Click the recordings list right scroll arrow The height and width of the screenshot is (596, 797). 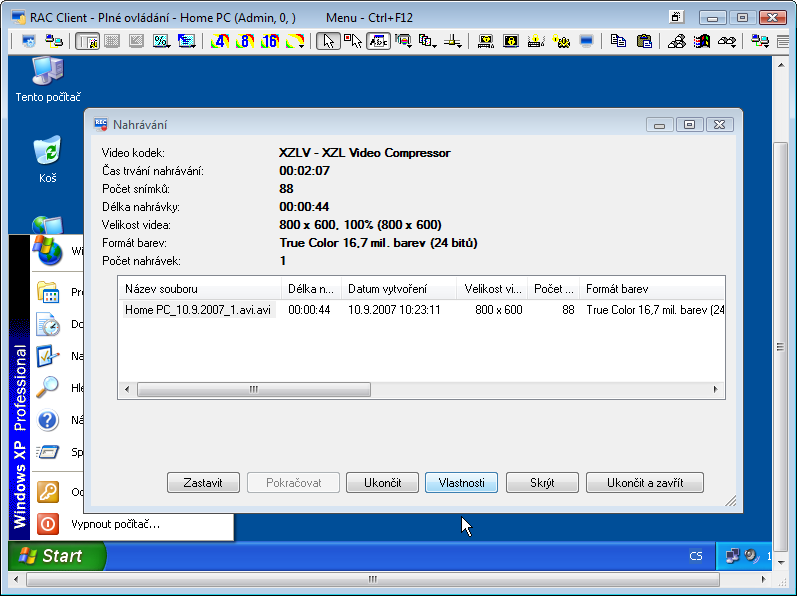[716, 389]
